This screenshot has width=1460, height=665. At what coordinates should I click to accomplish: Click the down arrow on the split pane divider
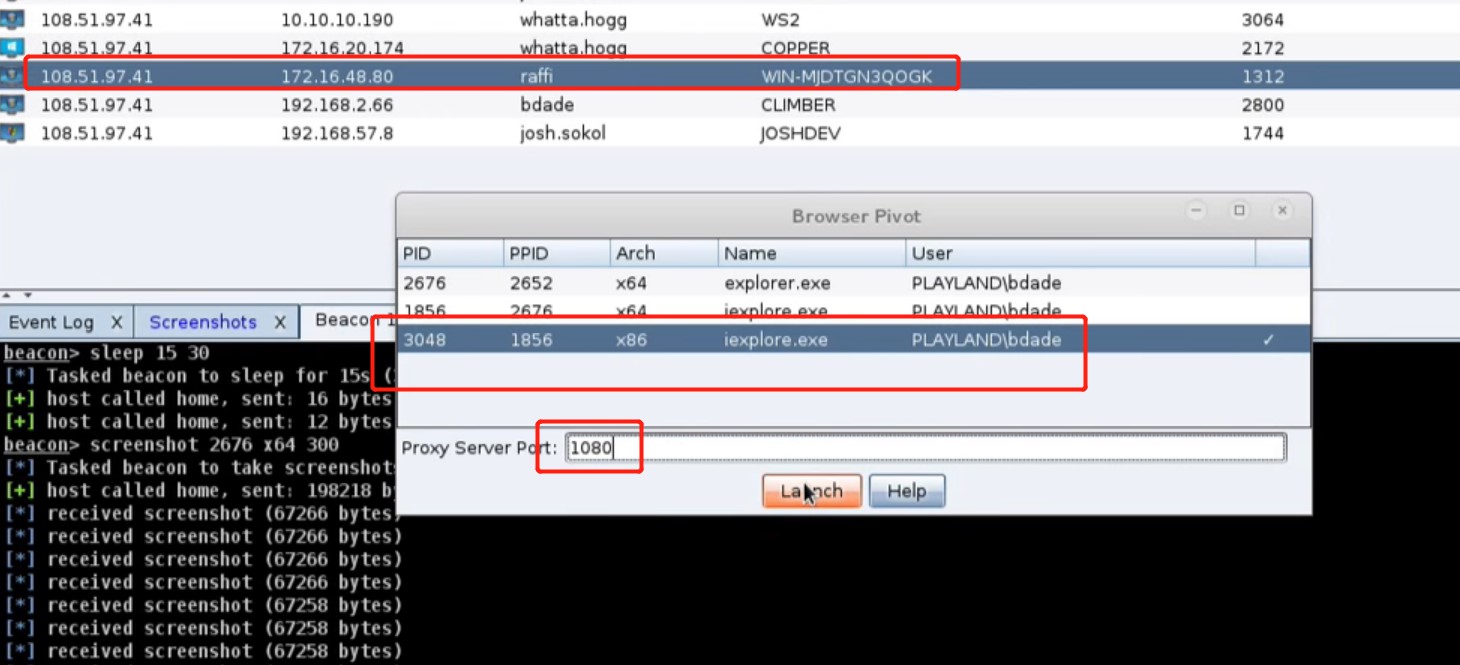pos(27,296)
